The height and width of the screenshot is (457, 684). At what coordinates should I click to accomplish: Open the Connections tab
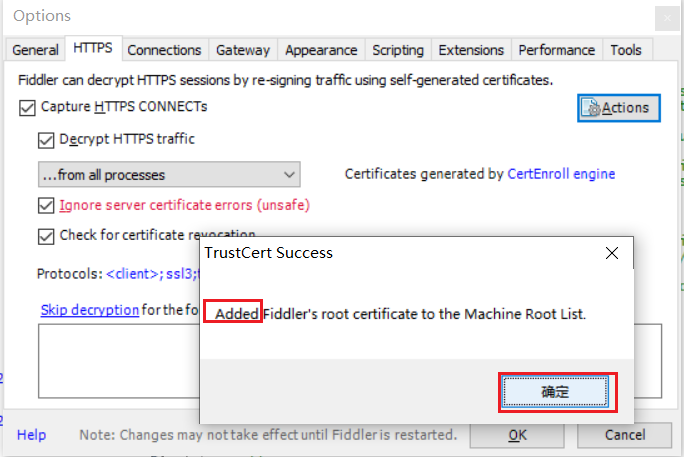point(164,50)
